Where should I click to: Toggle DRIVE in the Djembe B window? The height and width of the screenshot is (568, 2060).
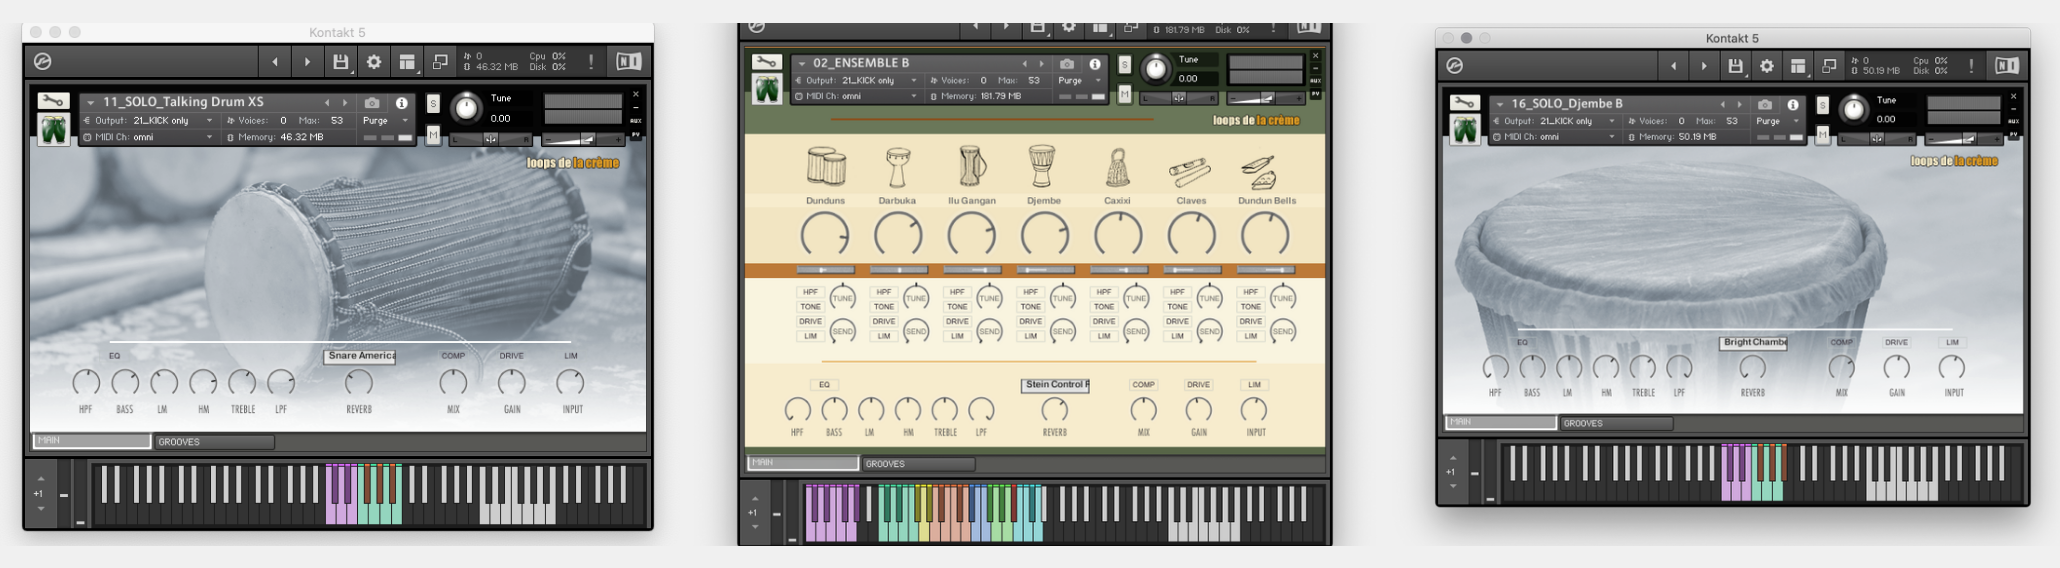point(1896,342)
